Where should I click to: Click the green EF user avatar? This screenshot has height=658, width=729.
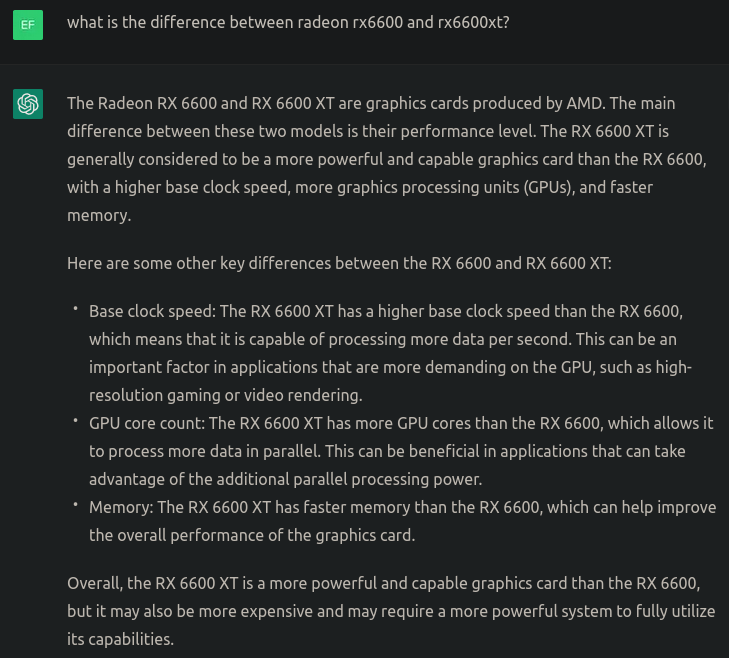28,23
